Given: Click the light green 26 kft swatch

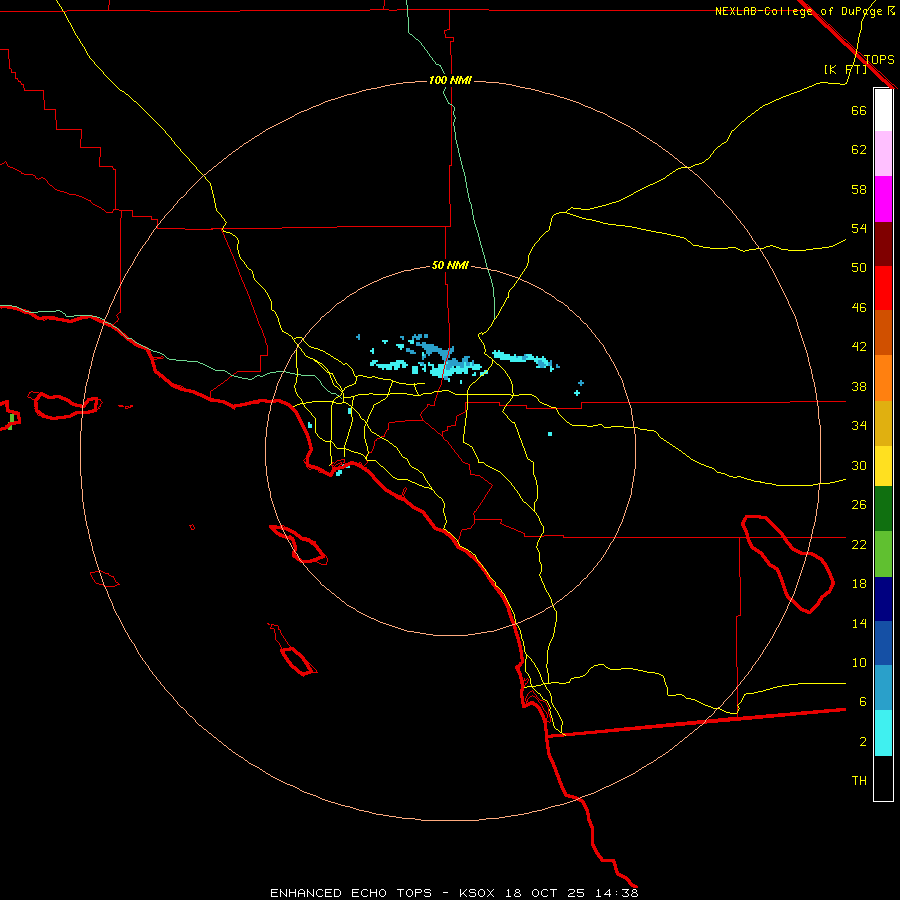Looking at the screenshot, I should click(883, 554).
